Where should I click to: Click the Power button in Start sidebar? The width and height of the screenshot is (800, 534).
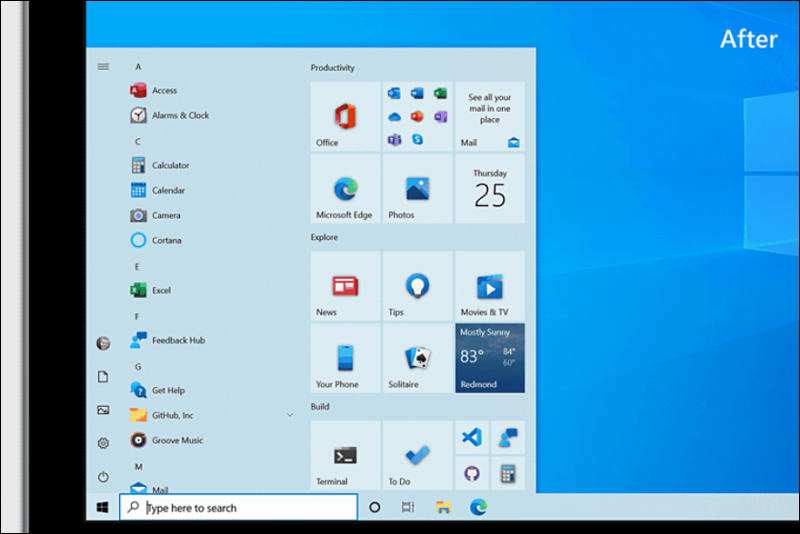103,477
